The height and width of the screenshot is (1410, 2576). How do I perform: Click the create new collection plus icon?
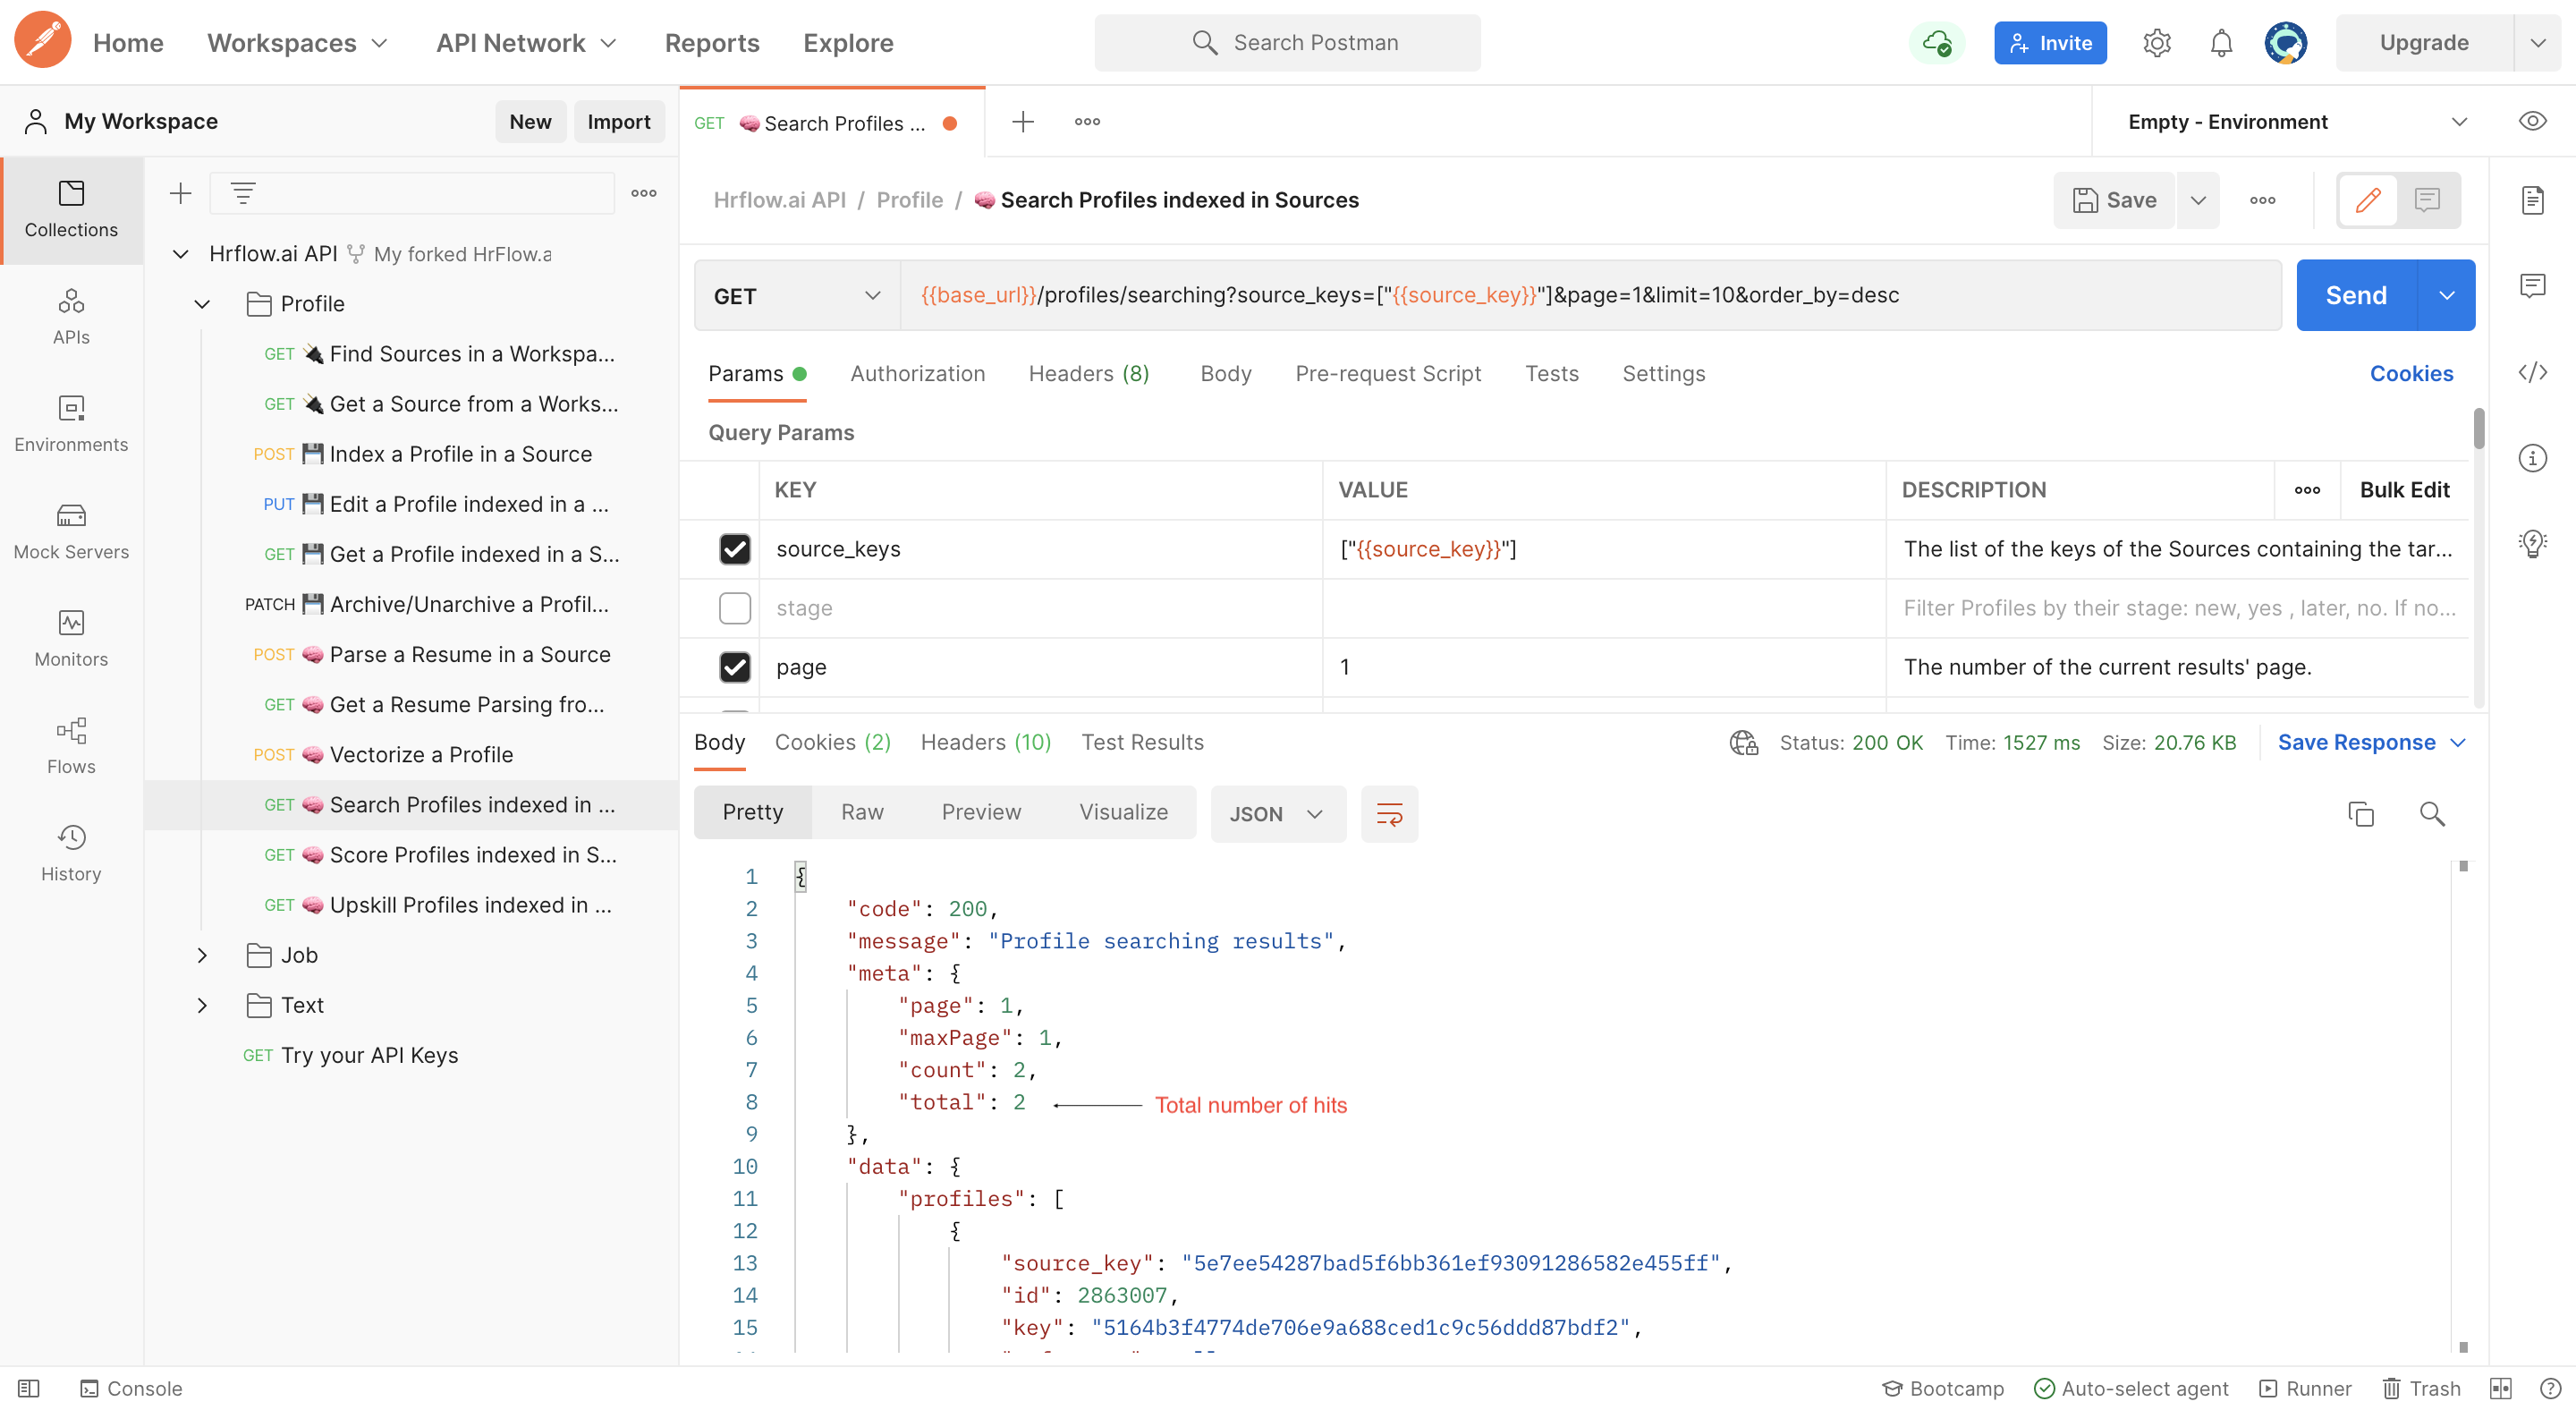coord(180,193)
